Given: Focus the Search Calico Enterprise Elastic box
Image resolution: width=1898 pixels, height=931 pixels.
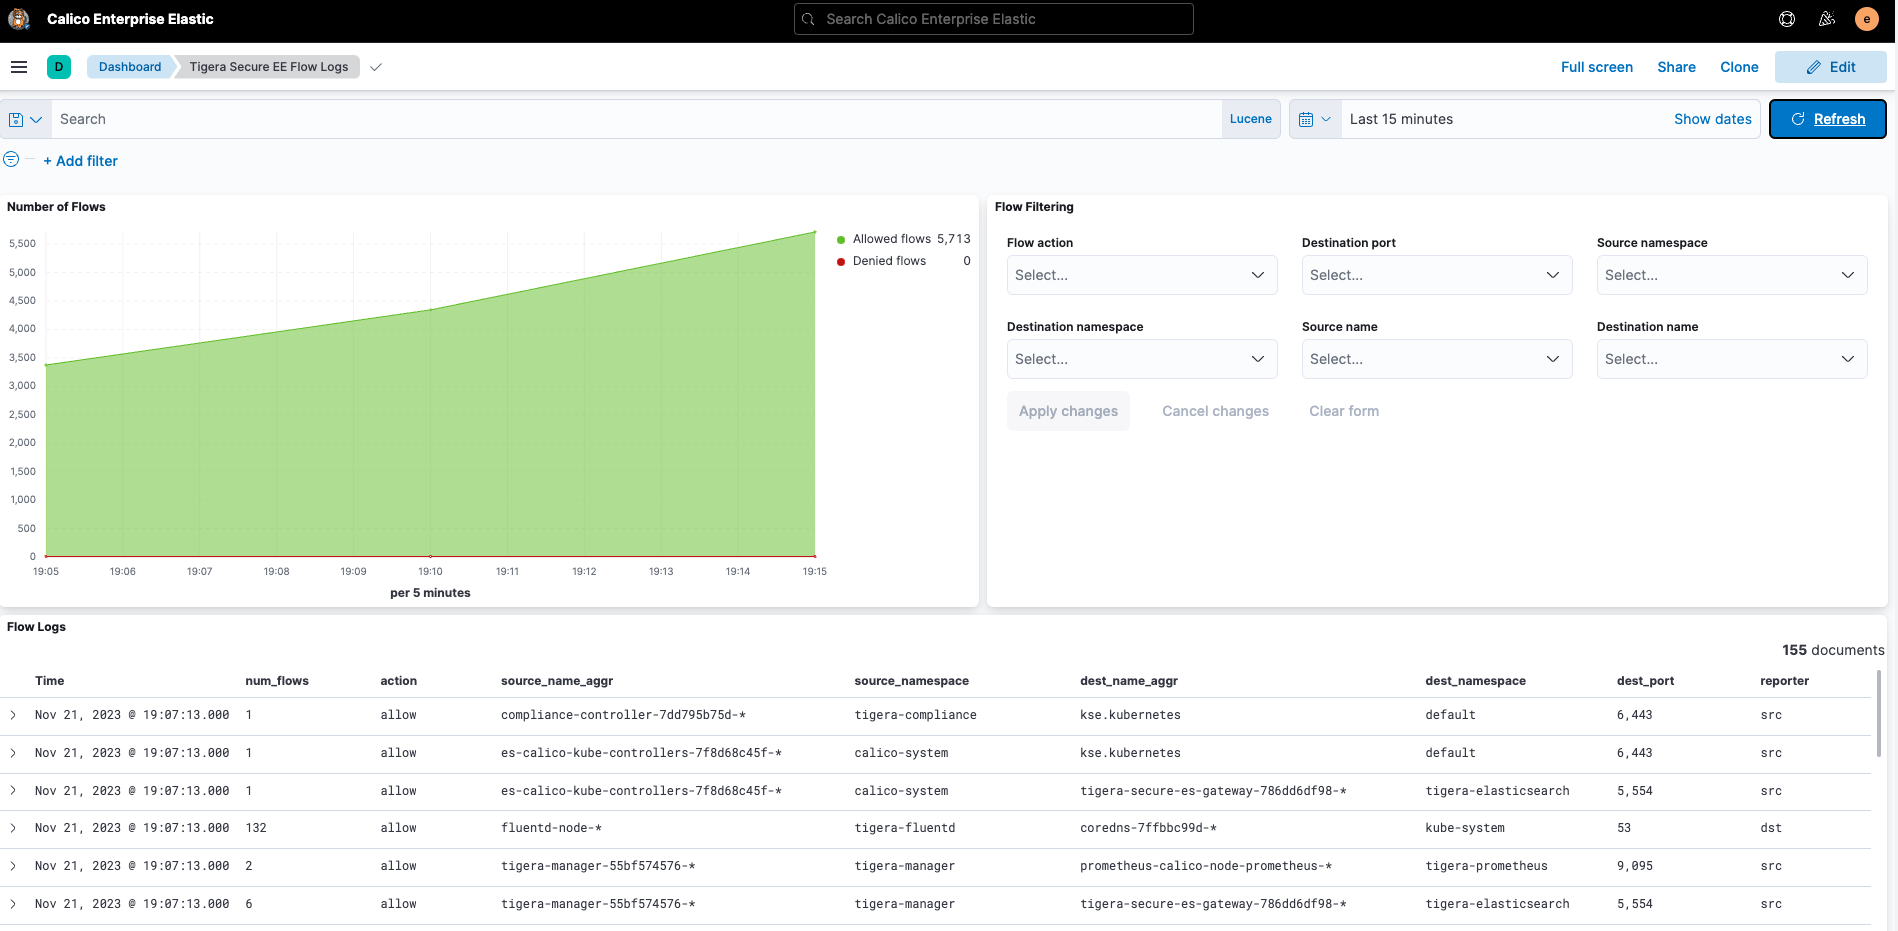Looking at the screenshot, I should (993, 19).
